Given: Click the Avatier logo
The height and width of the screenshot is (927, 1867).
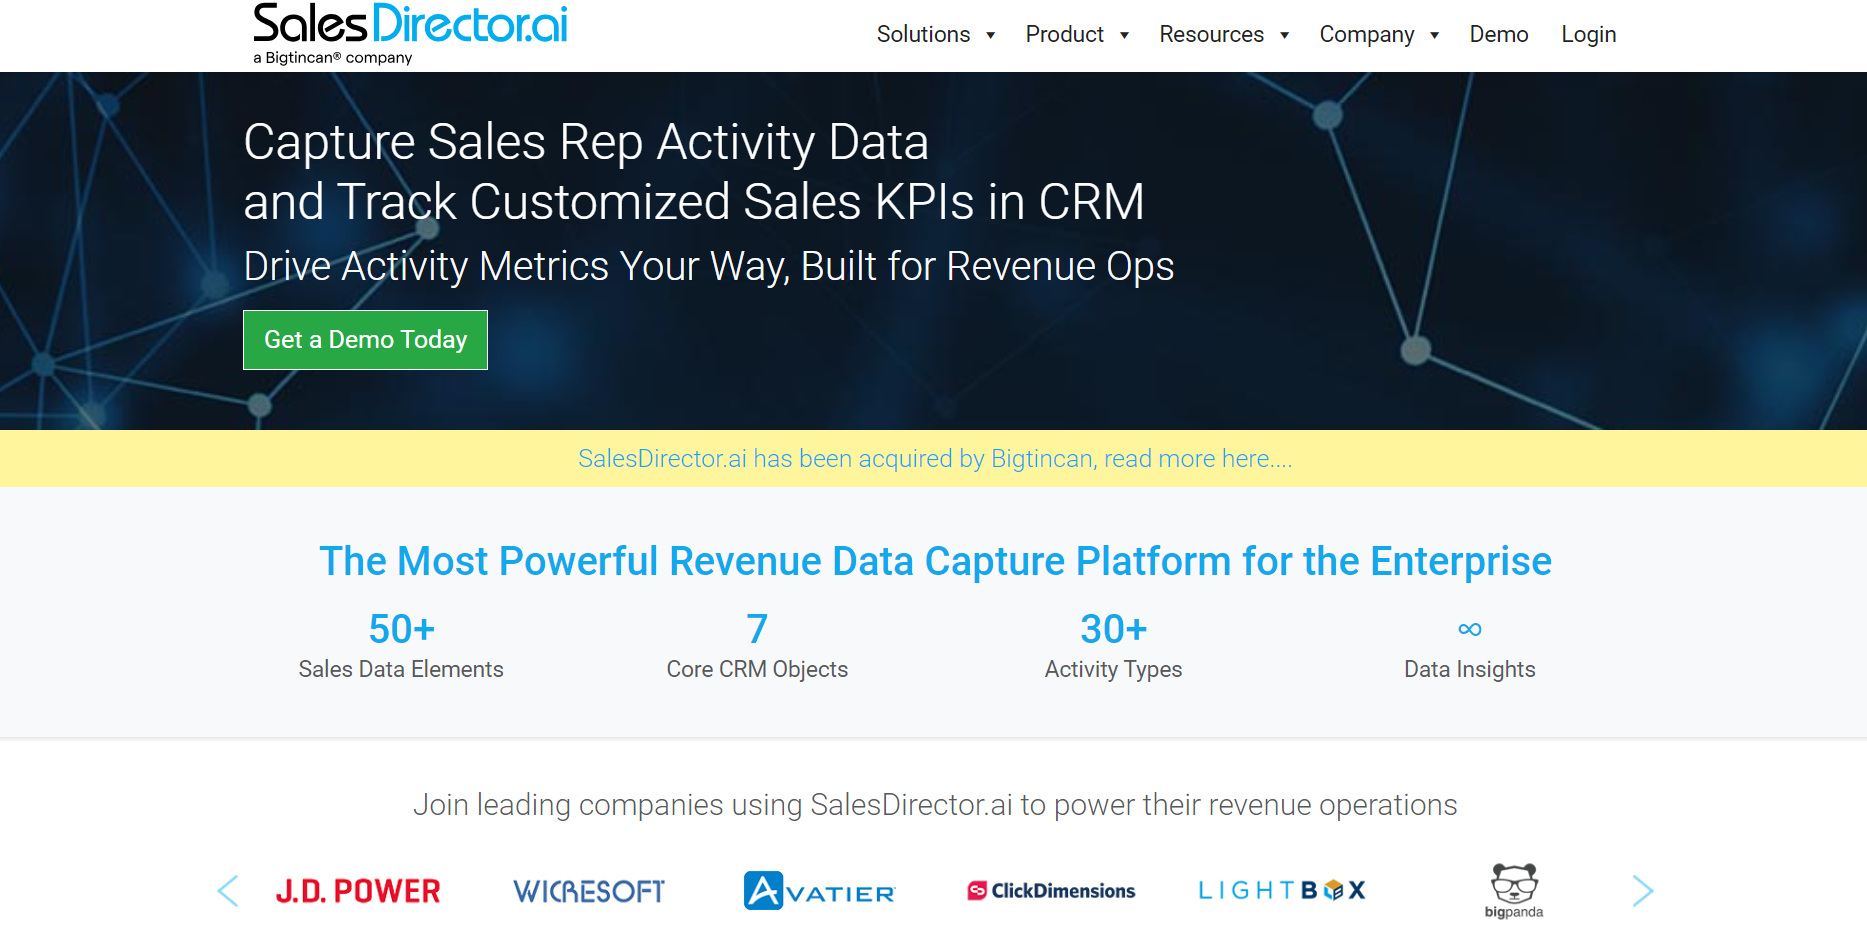Looking at the screenshot, I should [819, 891].
